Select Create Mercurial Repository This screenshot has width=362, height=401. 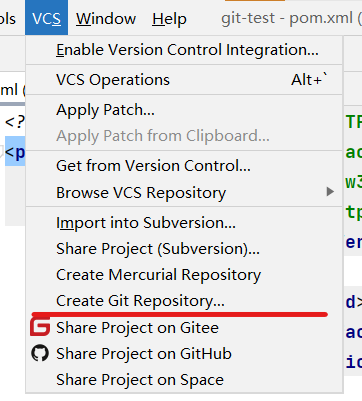tap(184, 275)
